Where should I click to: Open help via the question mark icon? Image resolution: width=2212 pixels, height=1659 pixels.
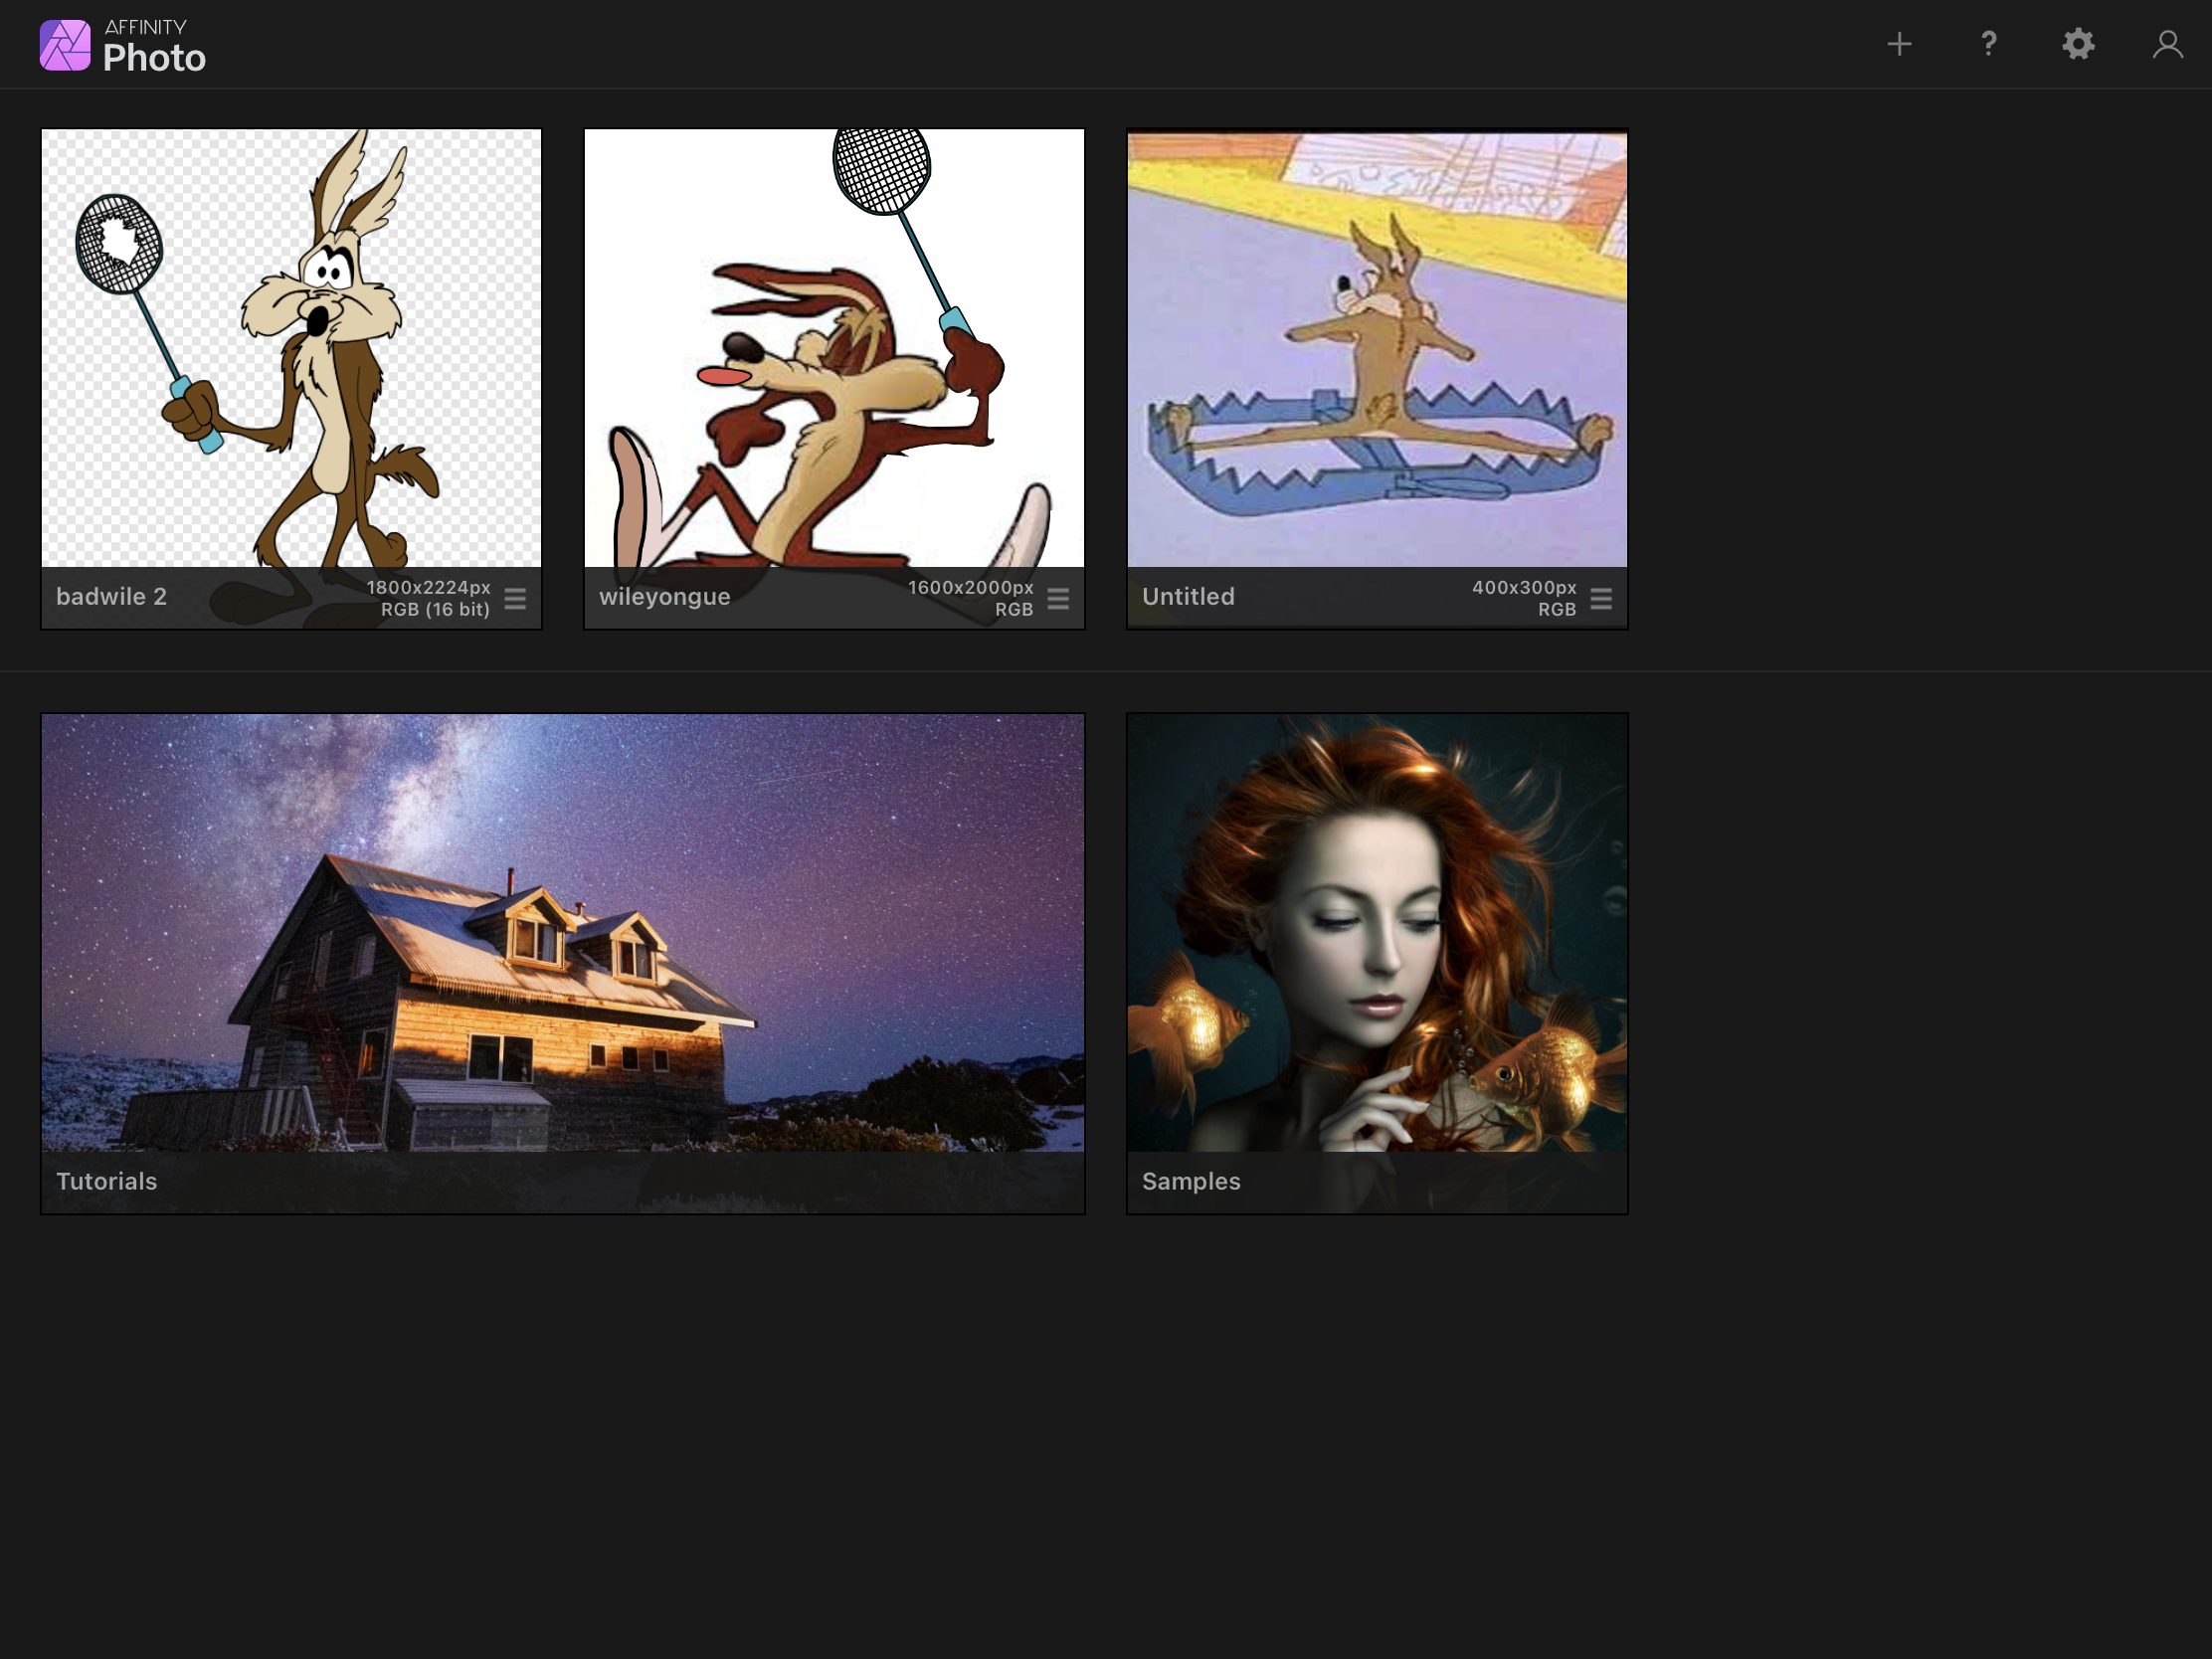1988,44
